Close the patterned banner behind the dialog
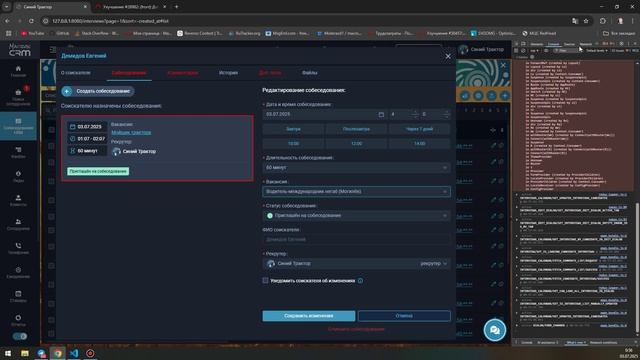The width and height of the screenshot is (640, 360). (503, 65)
